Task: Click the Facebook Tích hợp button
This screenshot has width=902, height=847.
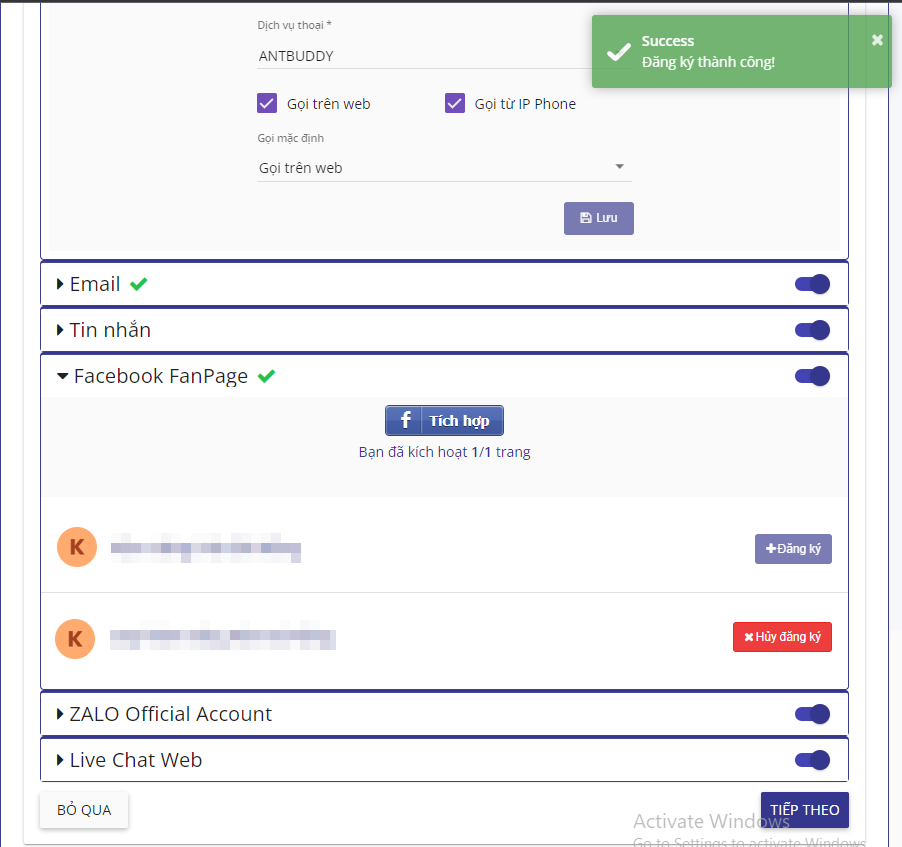Action: 444,421
